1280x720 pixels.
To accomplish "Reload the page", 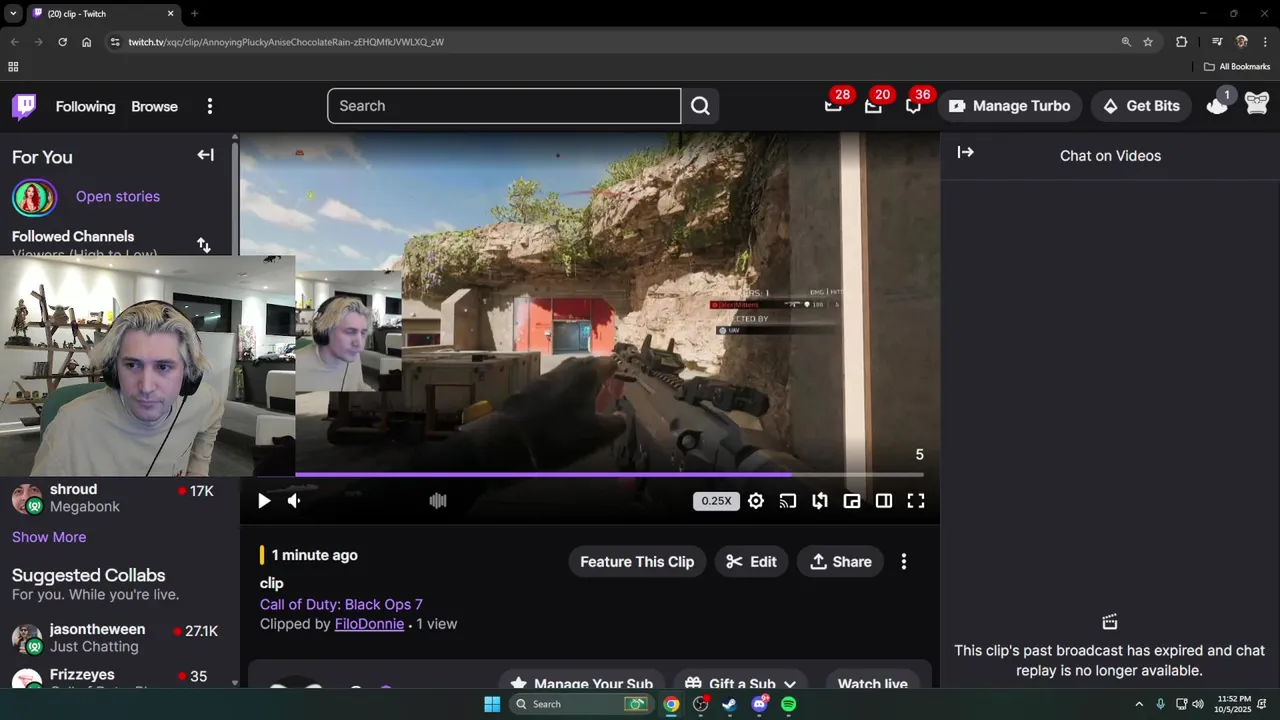I will click(x=62, y=42).
